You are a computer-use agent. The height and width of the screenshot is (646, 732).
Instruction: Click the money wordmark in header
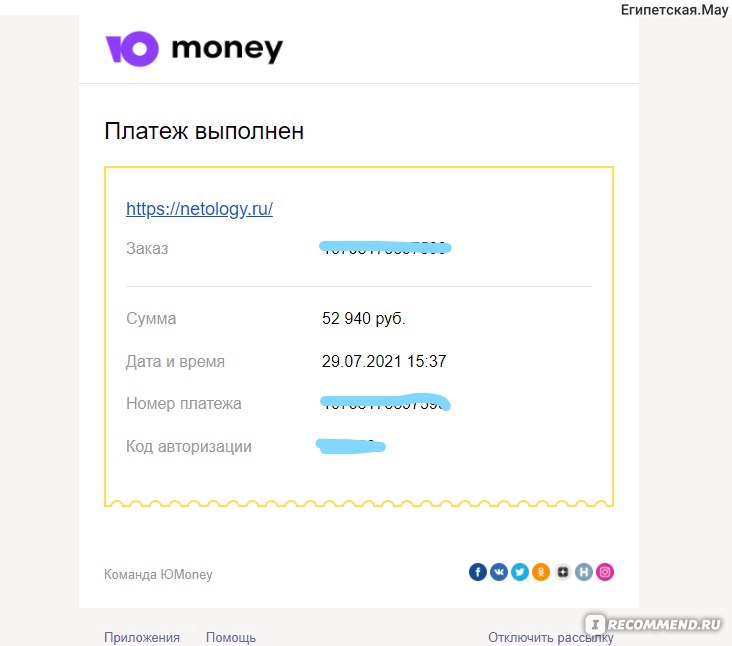227,49
